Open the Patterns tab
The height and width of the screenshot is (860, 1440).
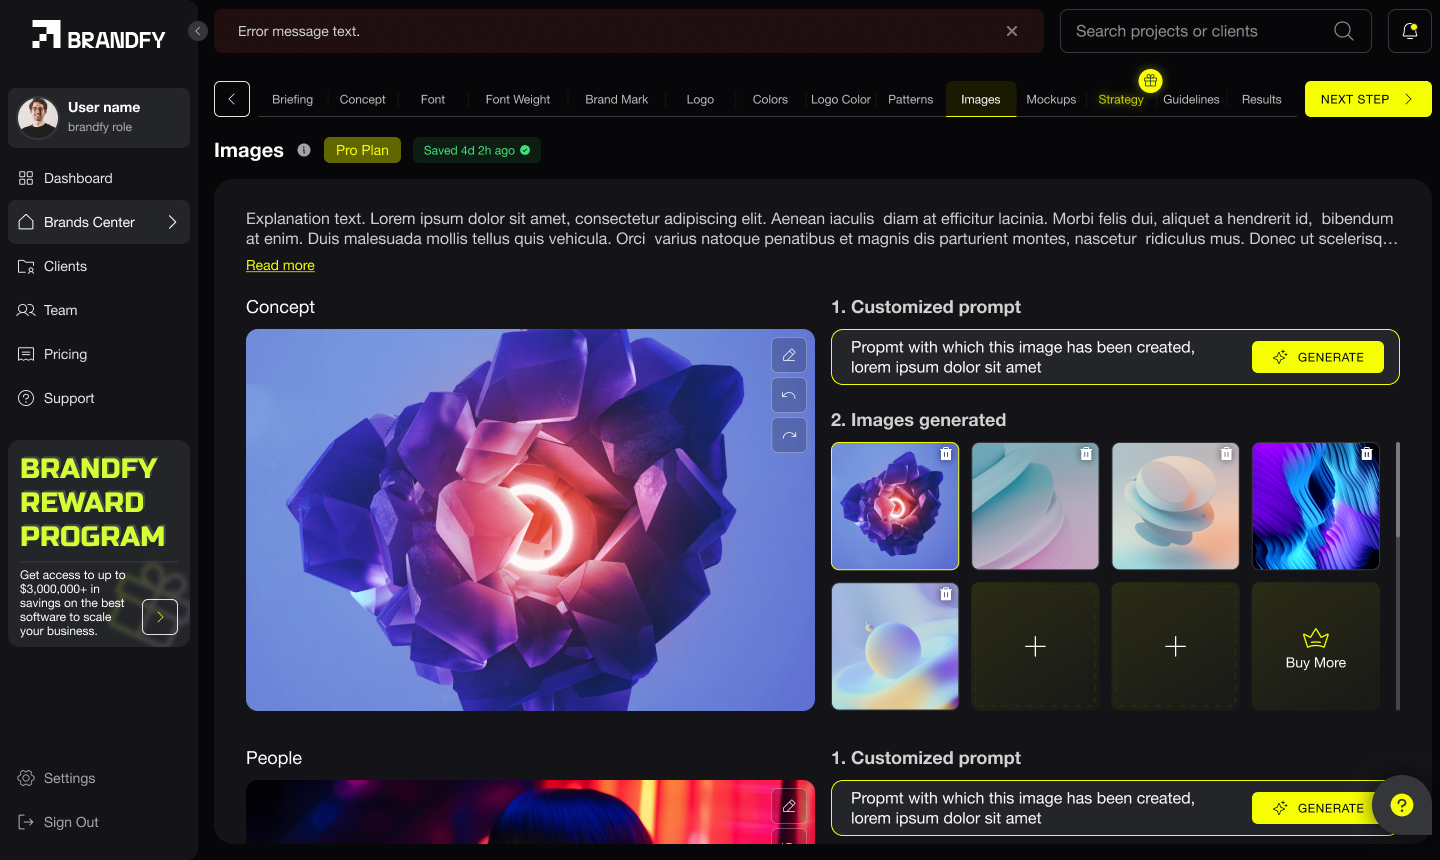coord(910,99)
